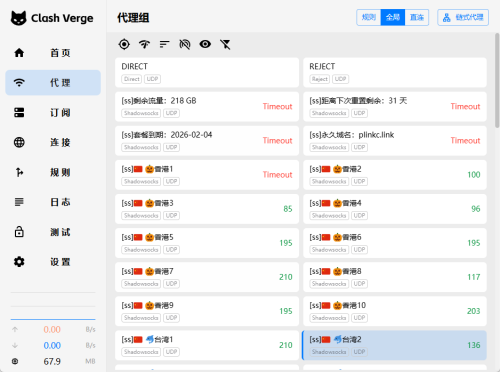Open the 连接 globe icon

pyautogui.click(x=19, y=142)
